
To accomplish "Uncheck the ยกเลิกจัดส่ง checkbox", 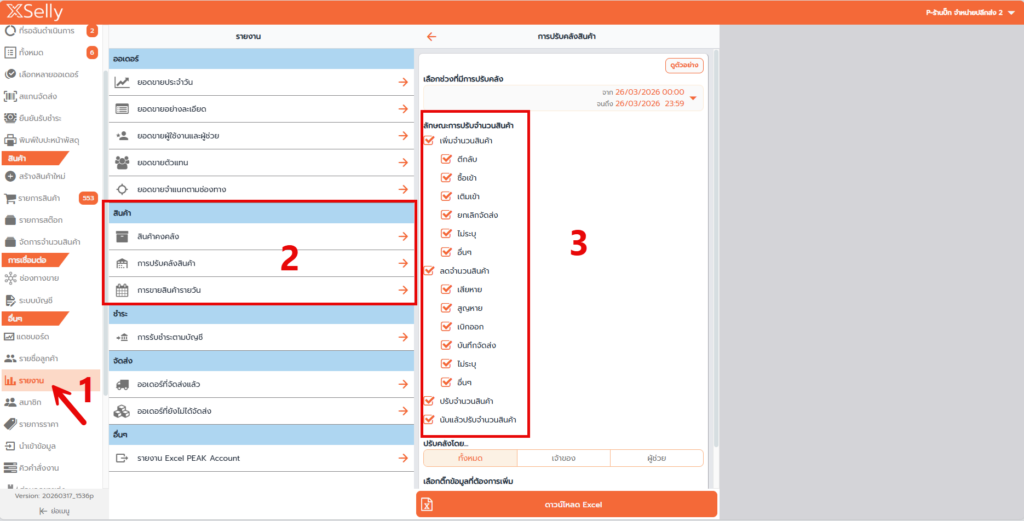I will click(x=447, y=214).
